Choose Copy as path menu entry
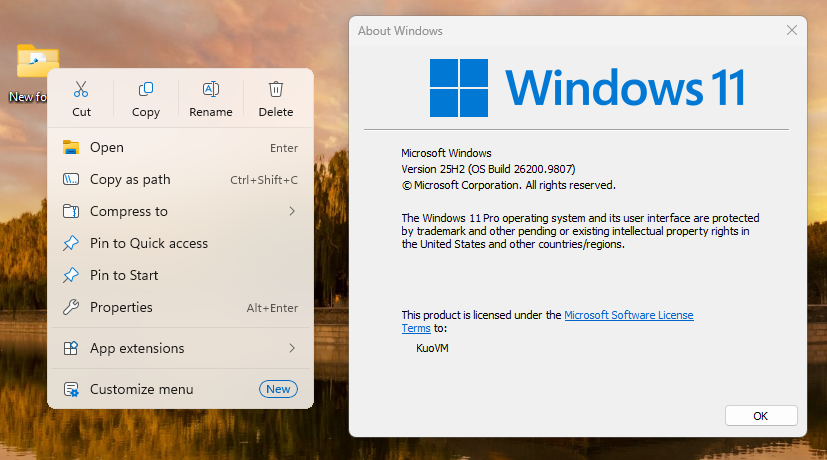 [x=180, y=179]
